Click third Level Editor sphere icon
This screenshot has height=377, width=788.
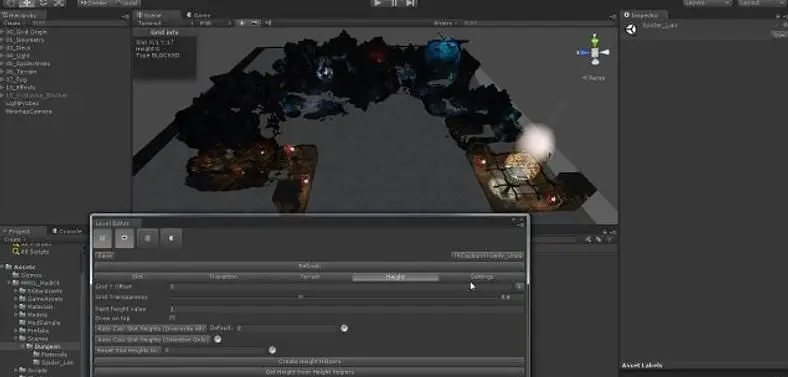pos(147,238)
